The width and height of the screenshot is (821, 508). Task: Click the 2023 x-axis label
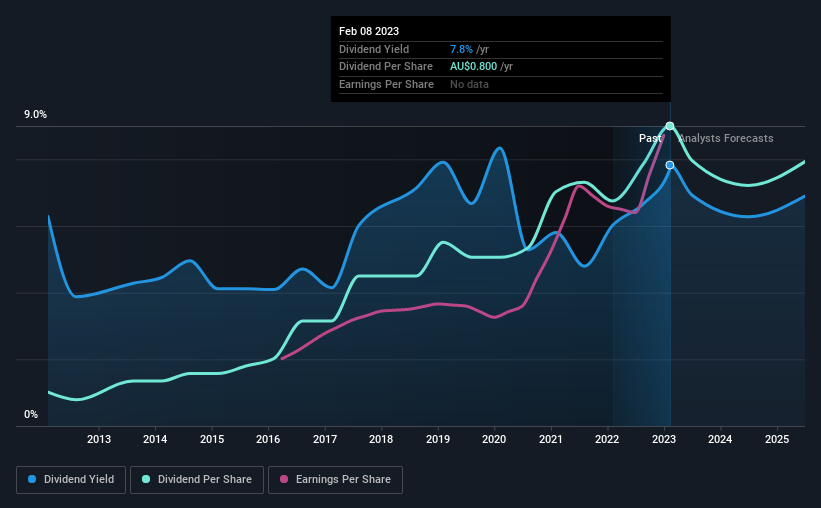pos(664,439)
